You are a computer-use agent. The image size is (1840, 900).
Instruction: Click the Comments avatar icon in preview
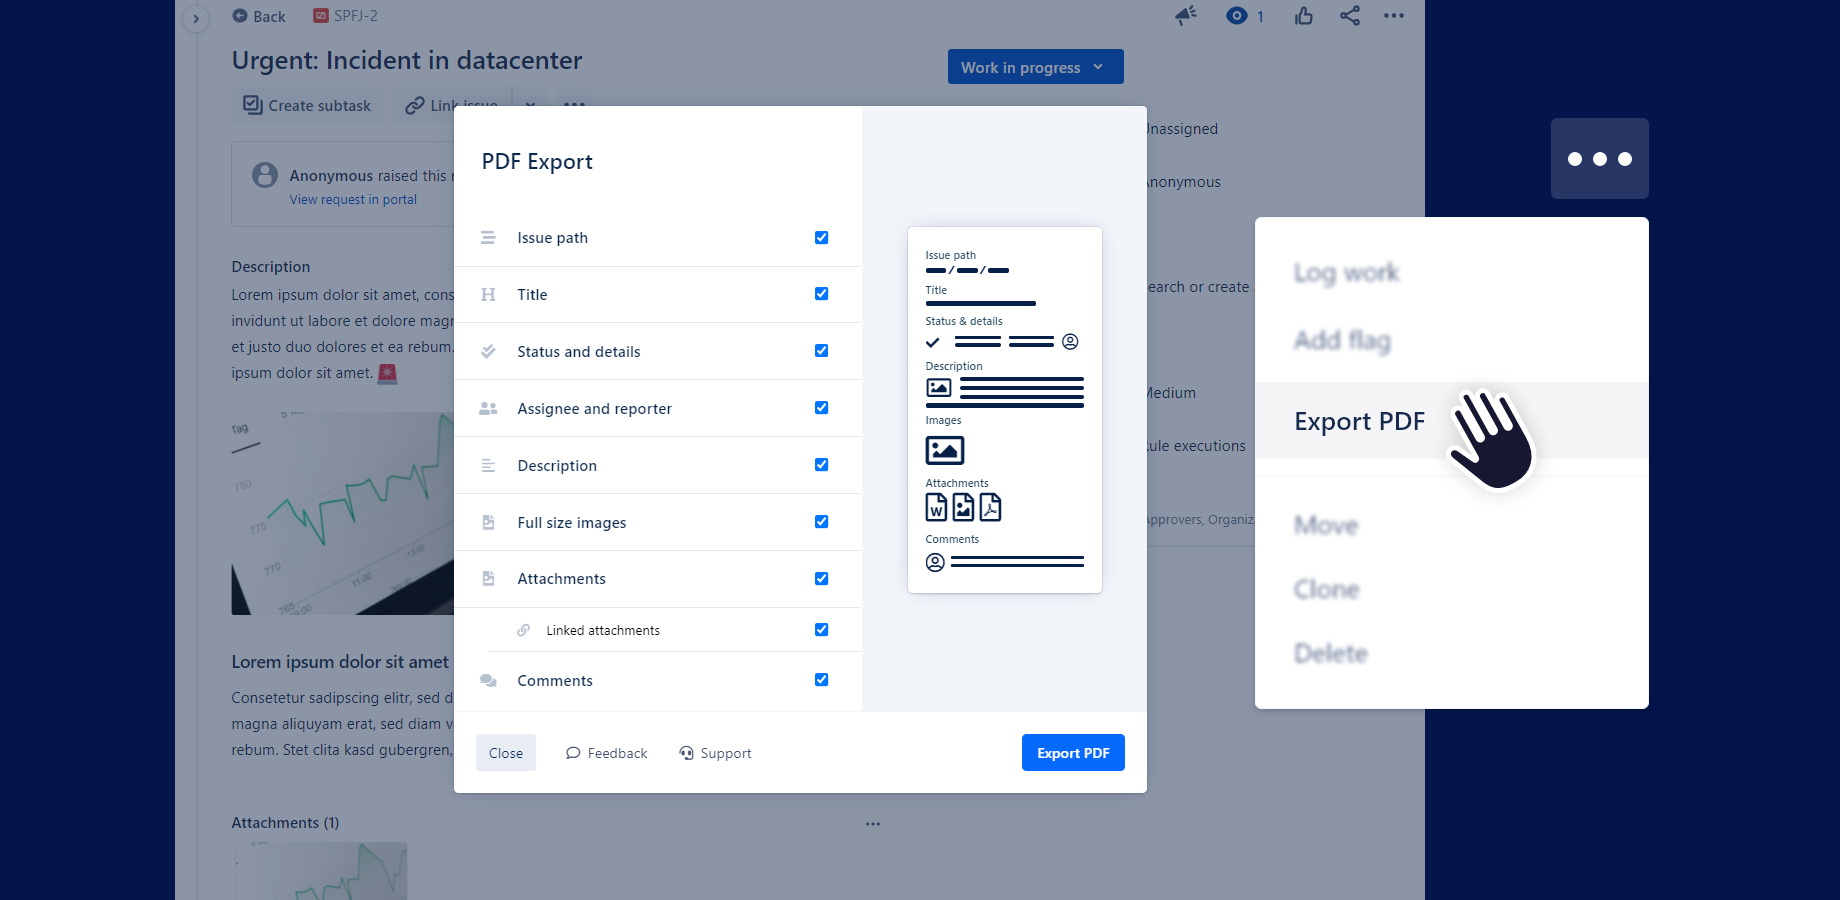[935, 563]
